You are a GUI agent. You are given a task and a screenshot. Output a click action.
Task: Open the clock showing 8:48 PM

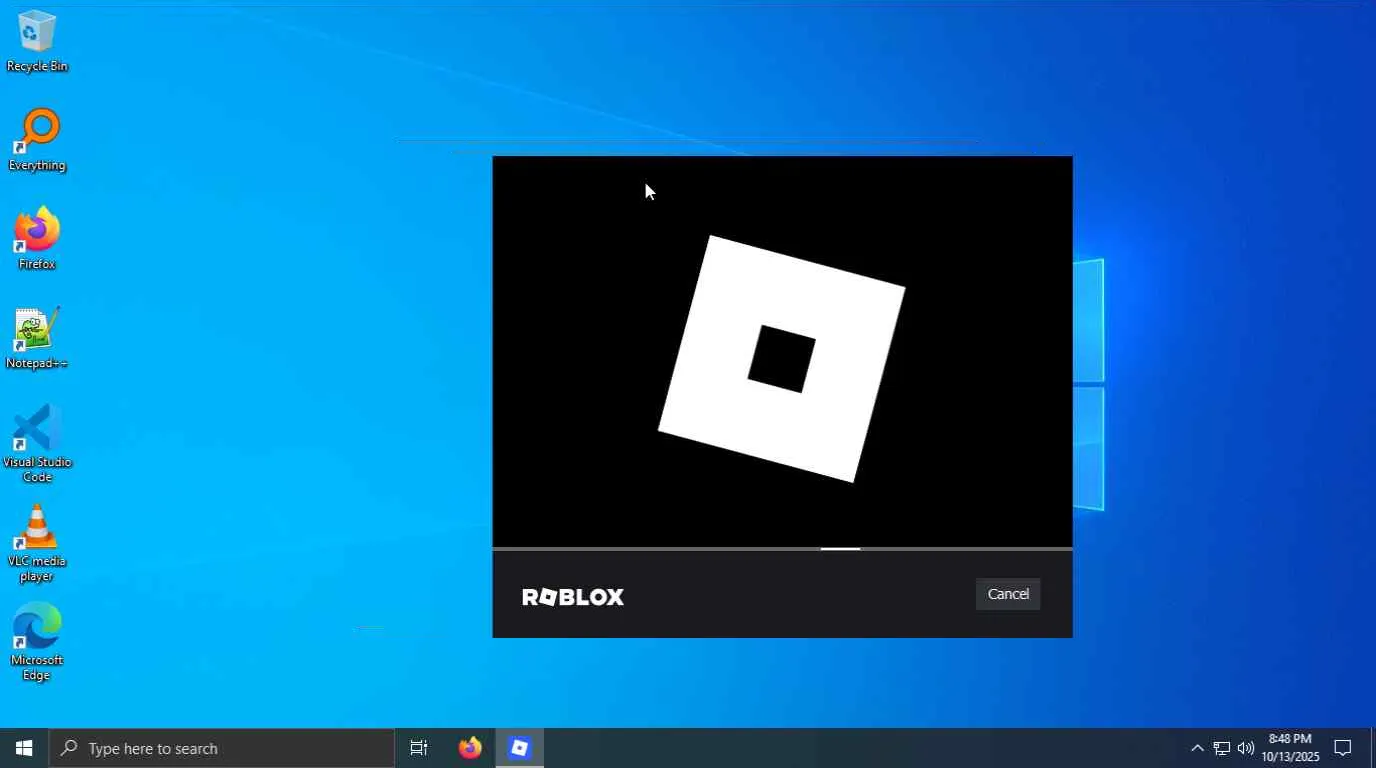coord(1290,748)
